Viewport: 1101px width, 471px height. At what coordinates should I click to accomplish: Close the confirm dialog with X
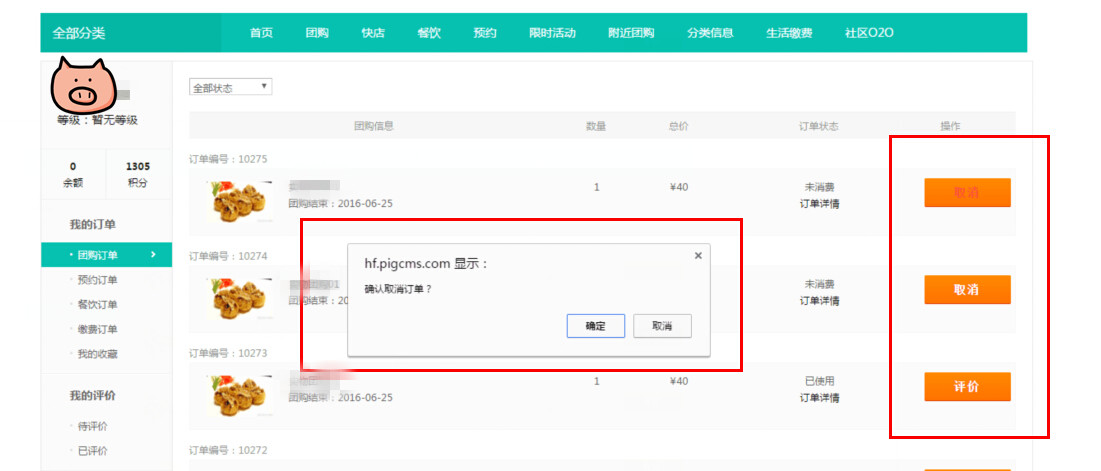click(x=698, y=256)
